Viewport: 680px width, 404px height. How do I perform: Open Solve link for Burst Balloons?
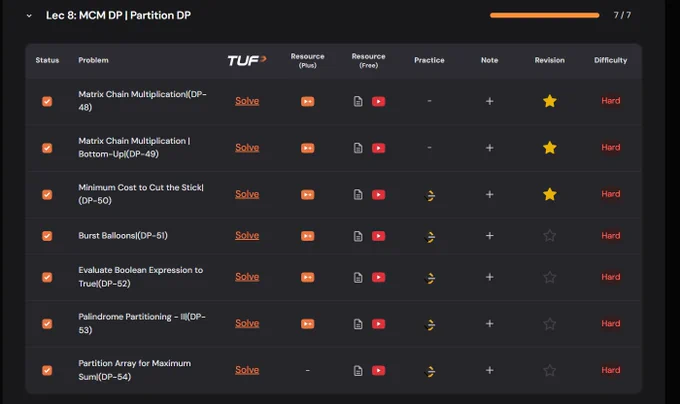[247, 235]
